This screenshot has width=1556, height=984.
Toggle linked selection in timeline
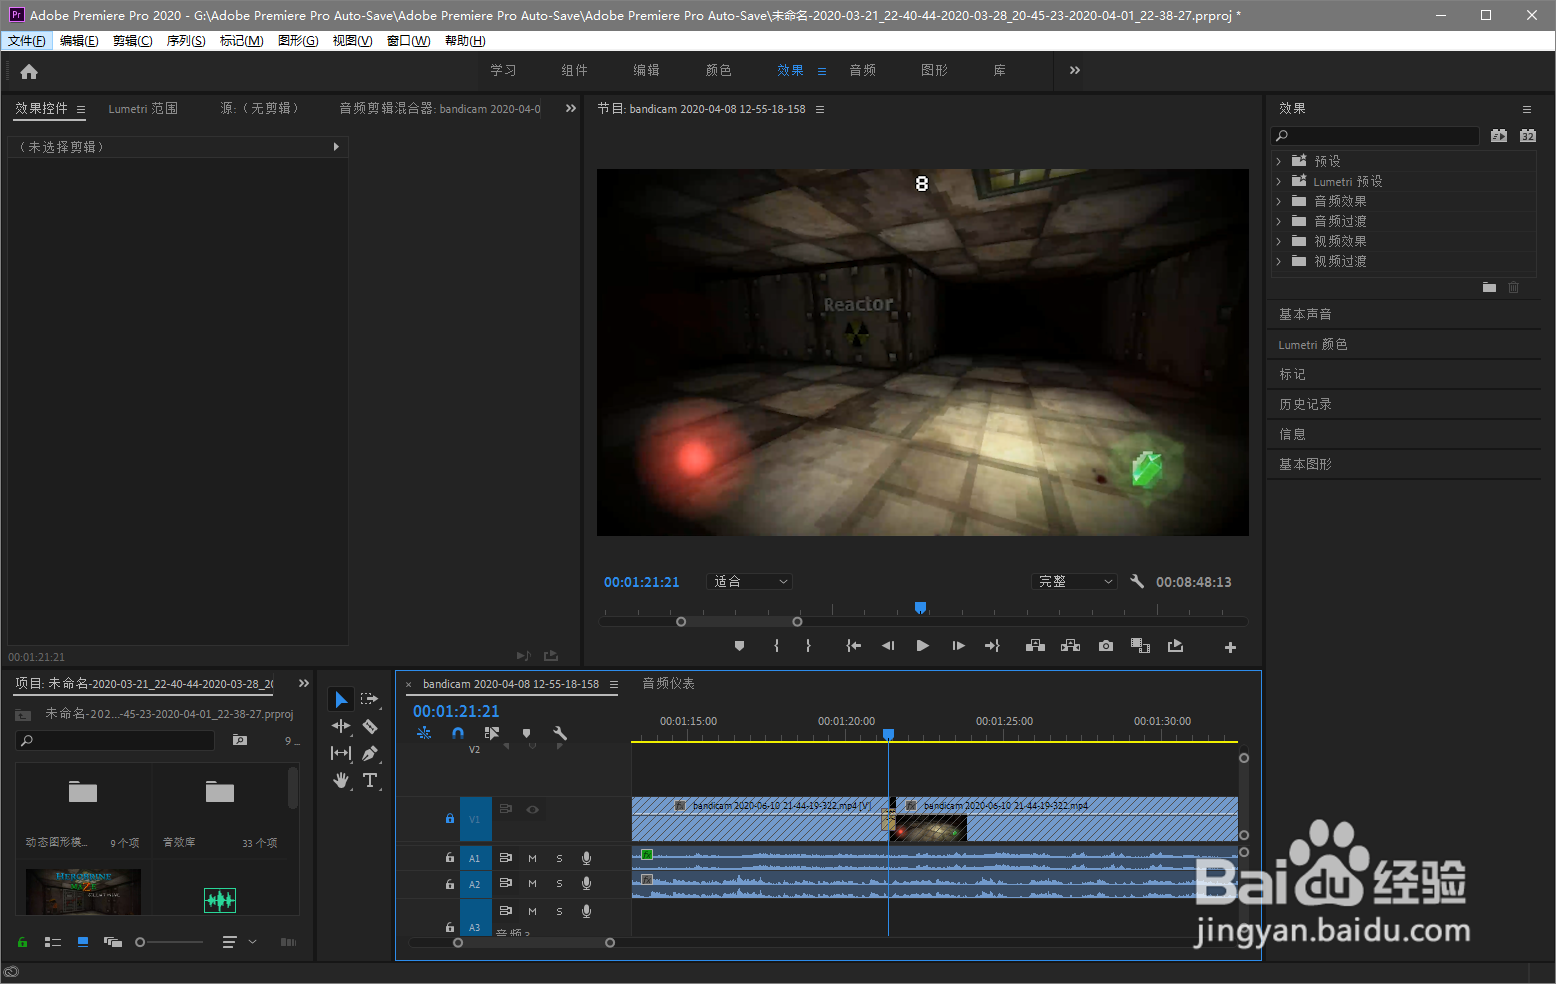492,733
